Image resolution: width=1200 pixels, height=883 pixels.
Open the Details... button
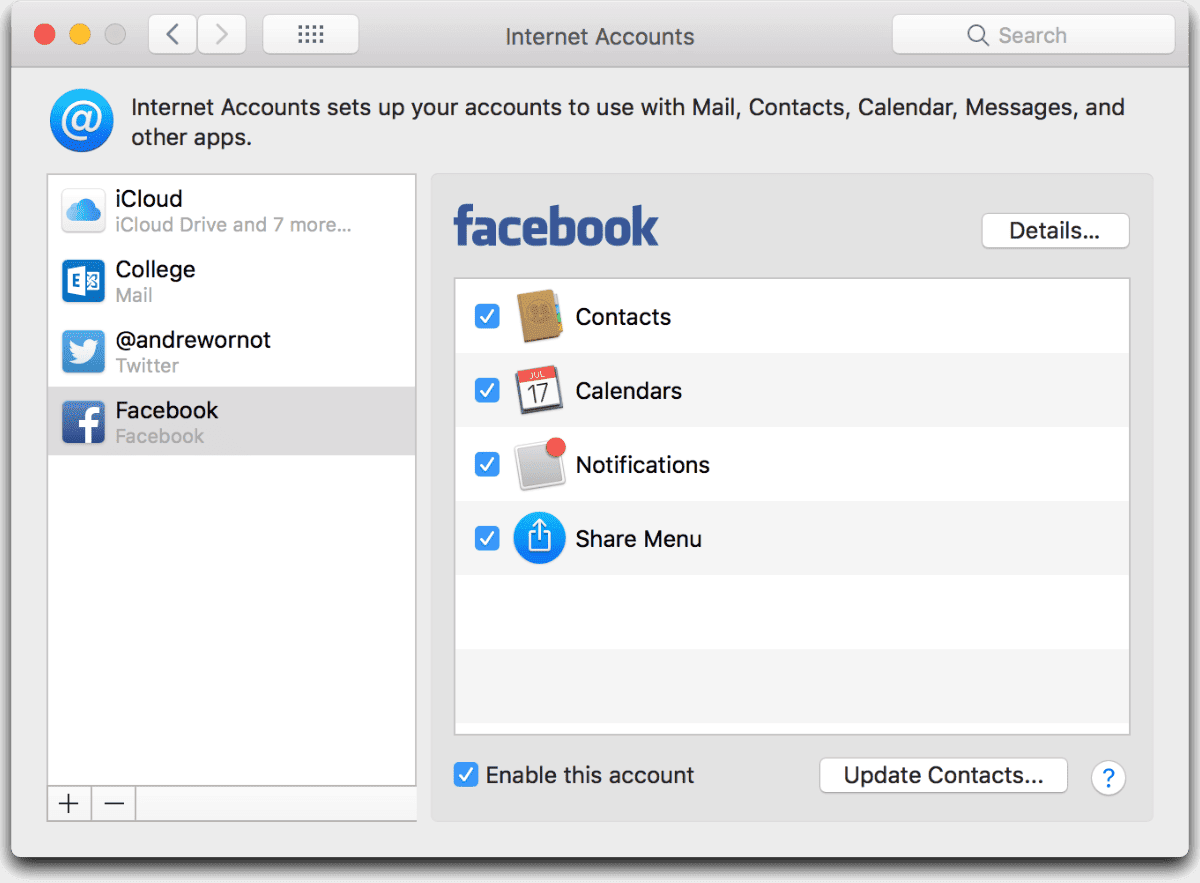[1055, 231]
